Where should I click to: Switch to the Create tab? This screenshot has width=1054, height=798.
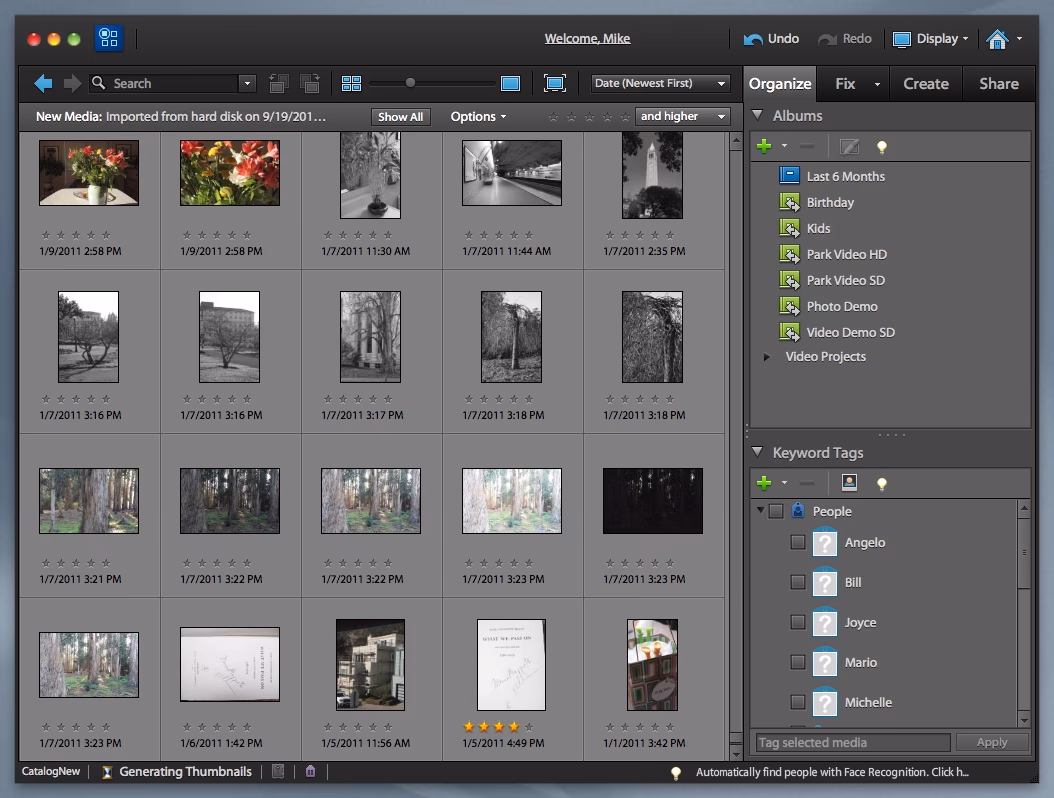coord(925,84)
